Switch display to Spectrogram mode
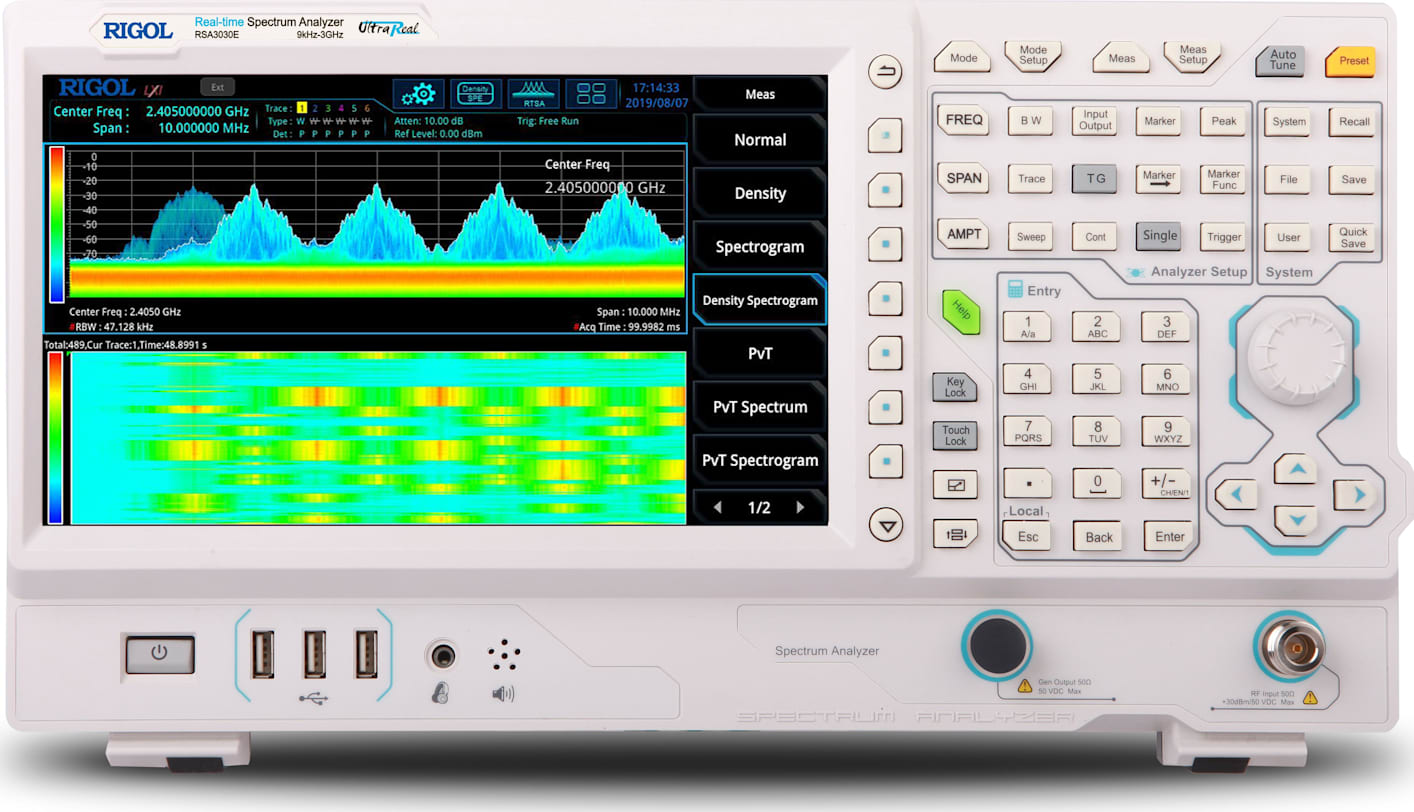The height and width of the screenshot is (812, 1414). (x=759, y=246)
